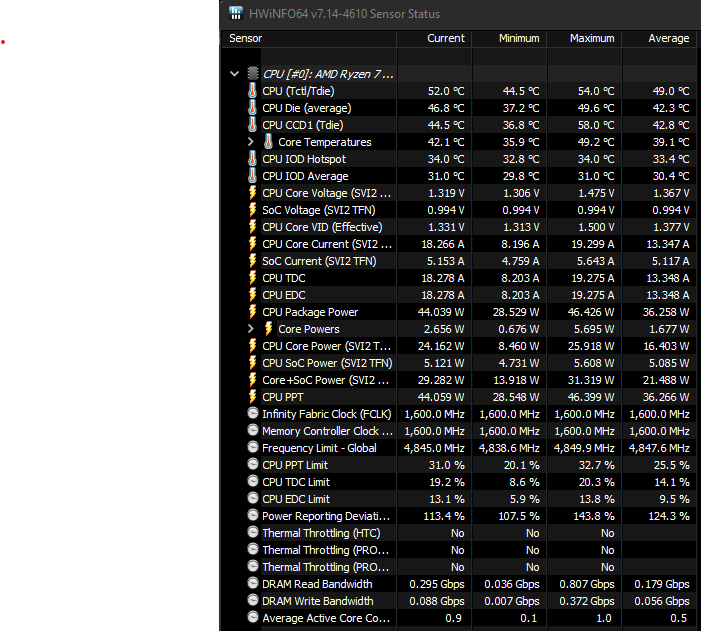Click thermometer icon for CPU (Tctl/Tdie)
This screenshot has height=631, width=701.
click(253, 90)
